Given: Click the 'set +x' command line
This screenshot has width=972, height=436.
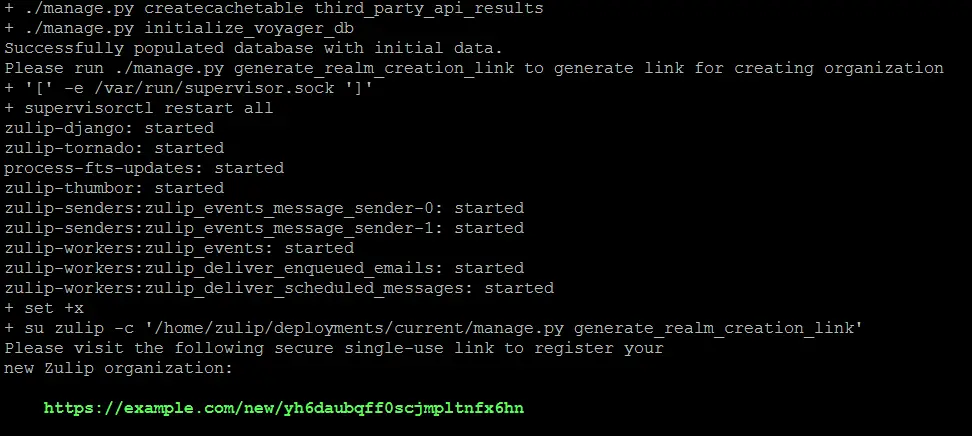Looking at the screenshot, I should pos(44,308).
